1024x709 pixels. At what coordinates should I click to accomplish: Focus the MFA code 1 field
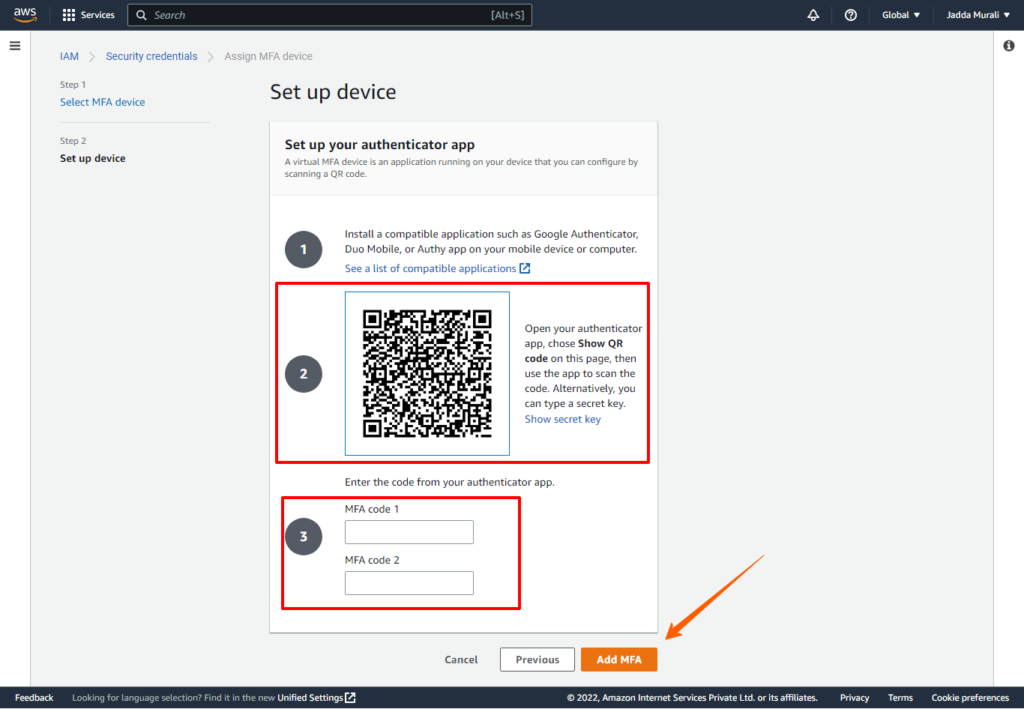(x=409, y=532)
